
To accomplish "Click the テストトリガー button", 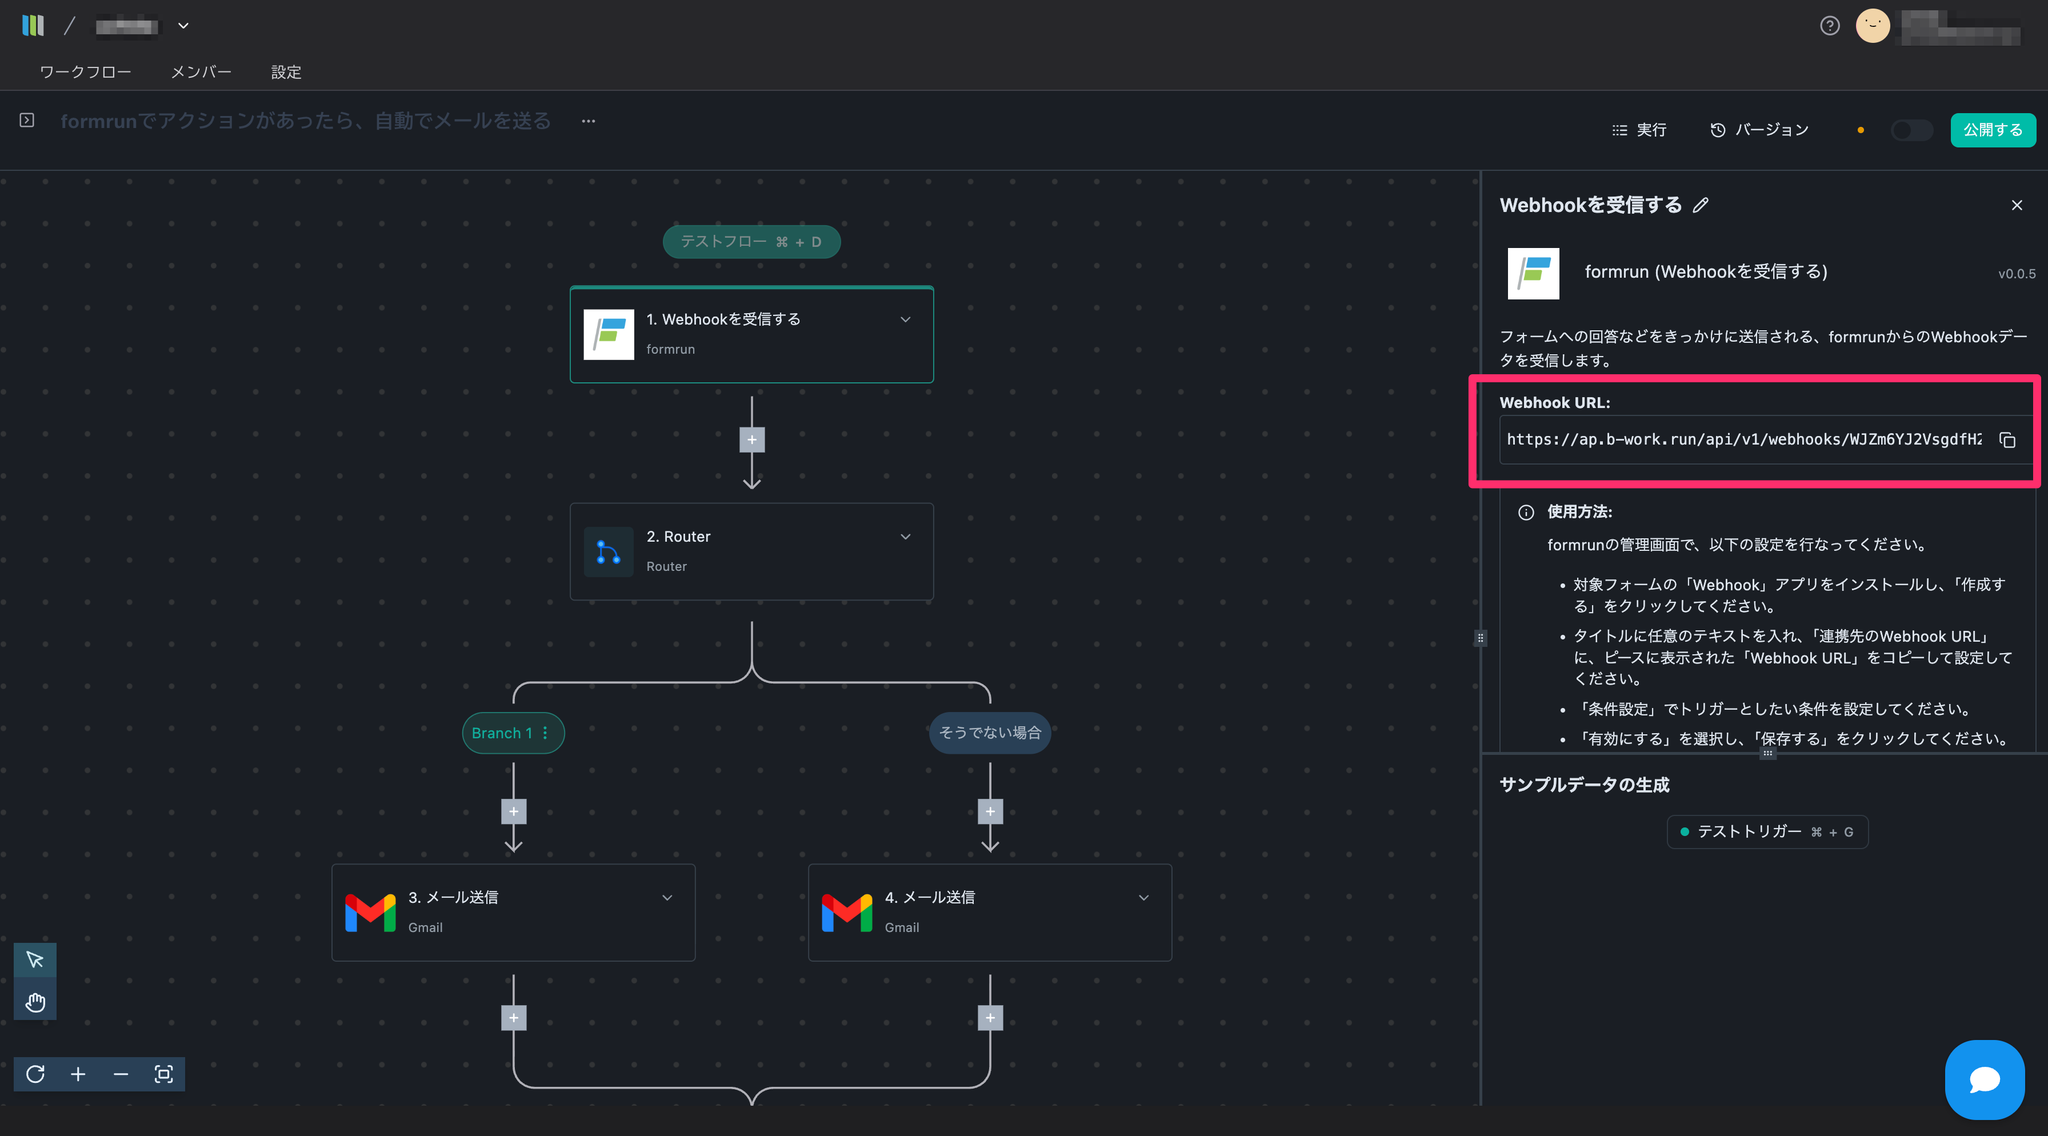I will pyautogui.click(x=1767, y=832).
